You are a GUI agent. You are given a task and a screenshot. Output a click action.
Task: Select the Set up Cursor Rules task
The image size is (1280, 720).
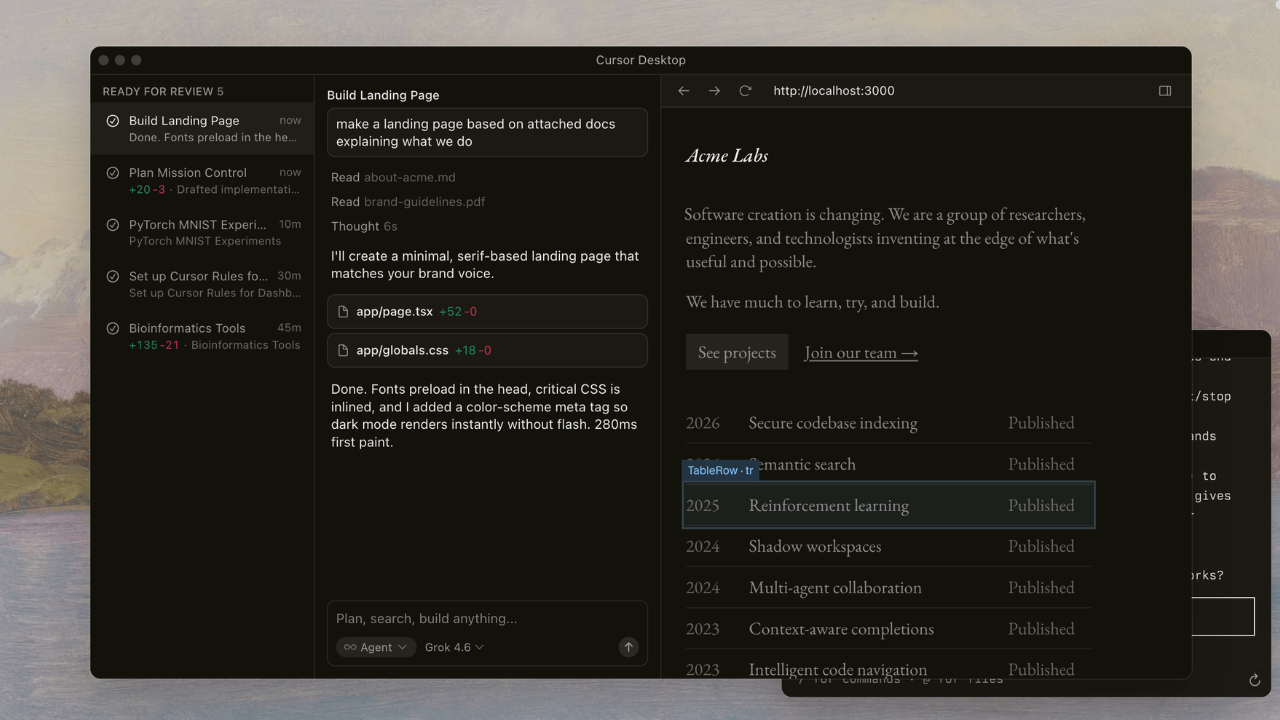pyautogui.click(x=203, y=285)
